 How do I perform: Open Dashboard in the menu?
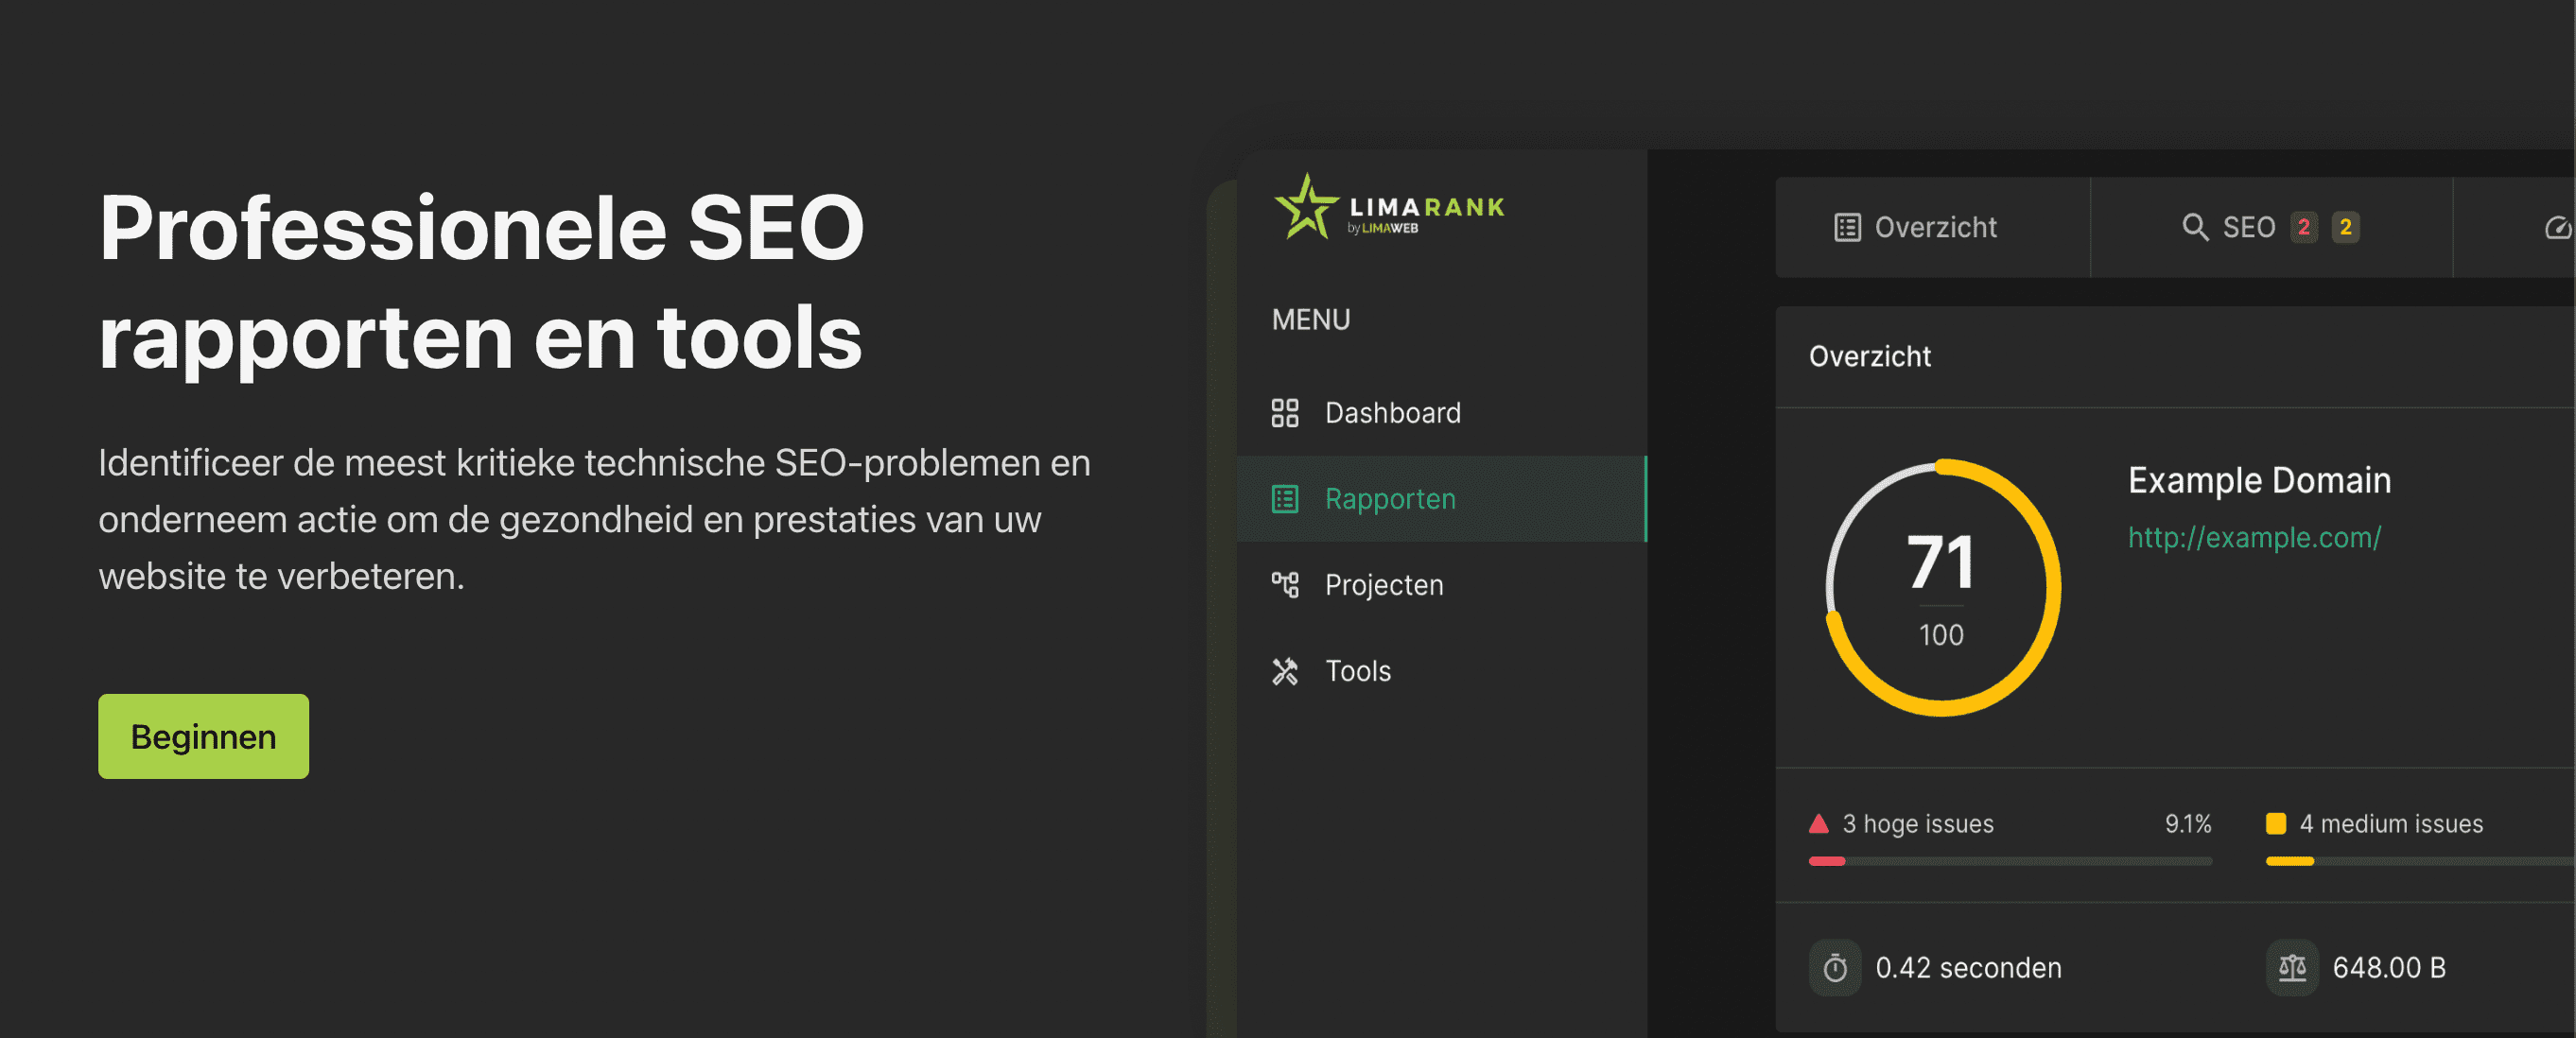pos(1442,413)
